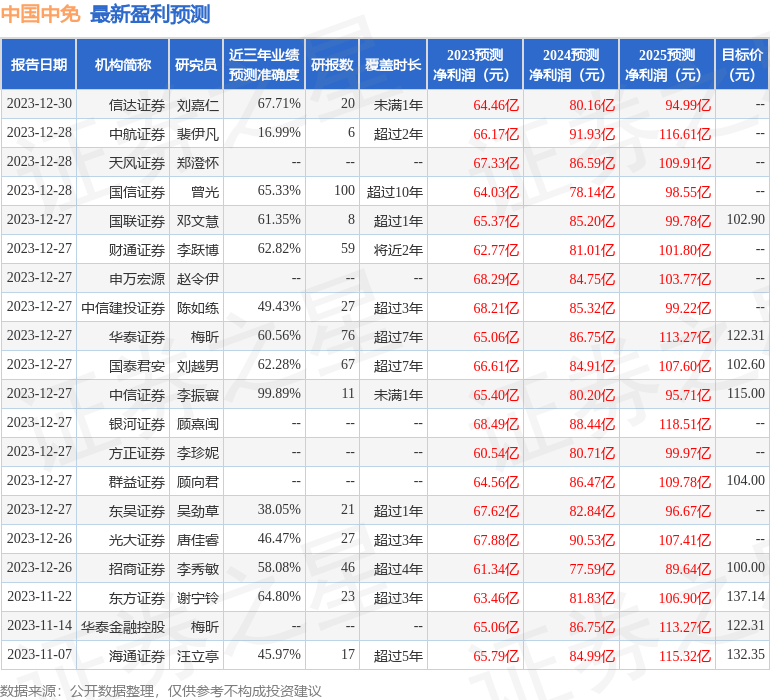The width and height of the screenshot is (770, 700).
Task: Click the 64.03亿 forecast value
Action: click(x=496, y=192)
